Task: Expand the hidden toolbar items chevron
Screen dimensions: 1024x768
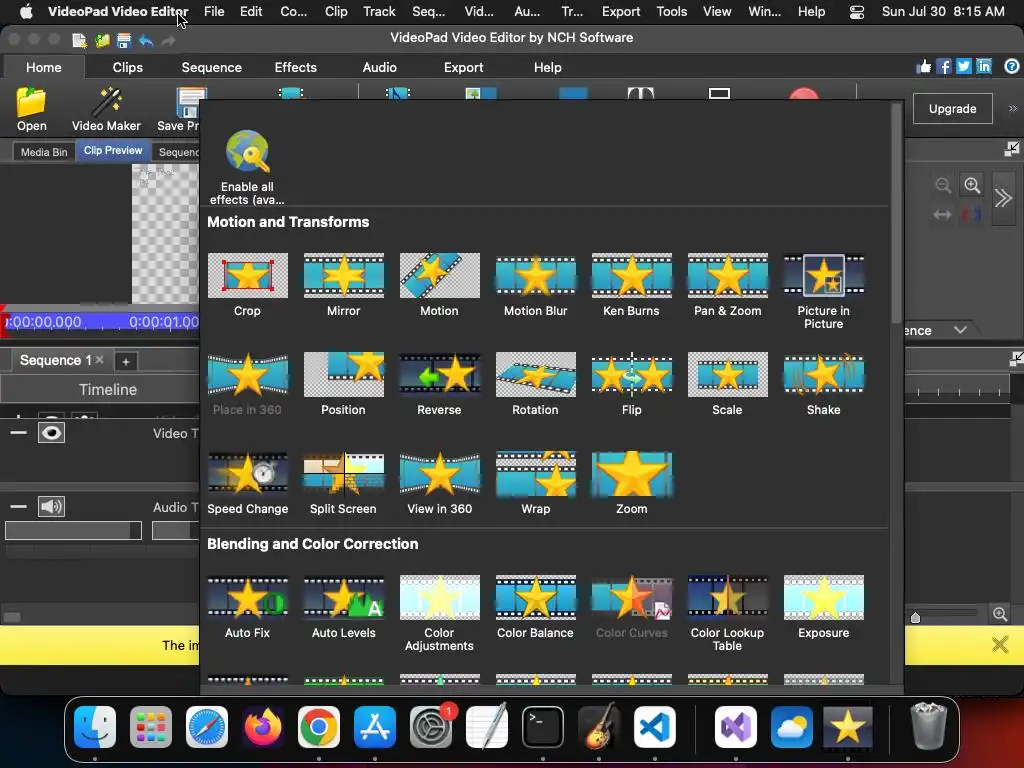Action: tap(1012, 108)
